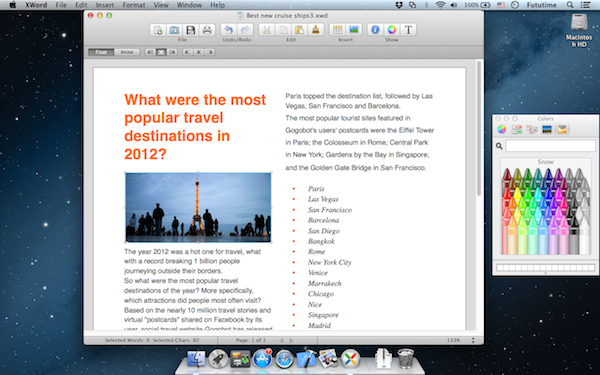Align floating image to the left
Image resolution: width=600 pixels, height=375 pixels.
[x=150, y=52]
